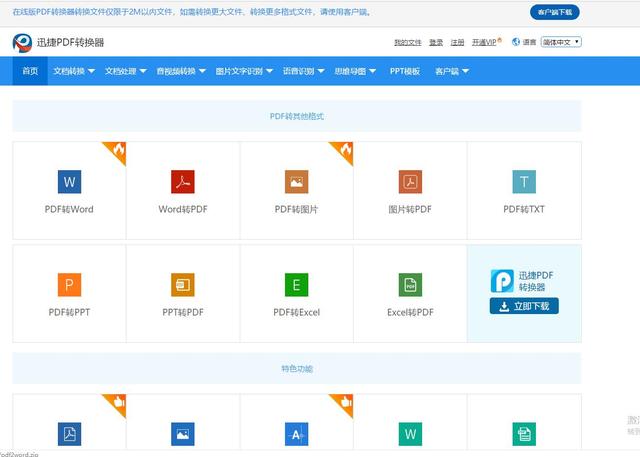Click the PPT转PDF label text
This screenshot has height=457, width=640.
[183, 313]
